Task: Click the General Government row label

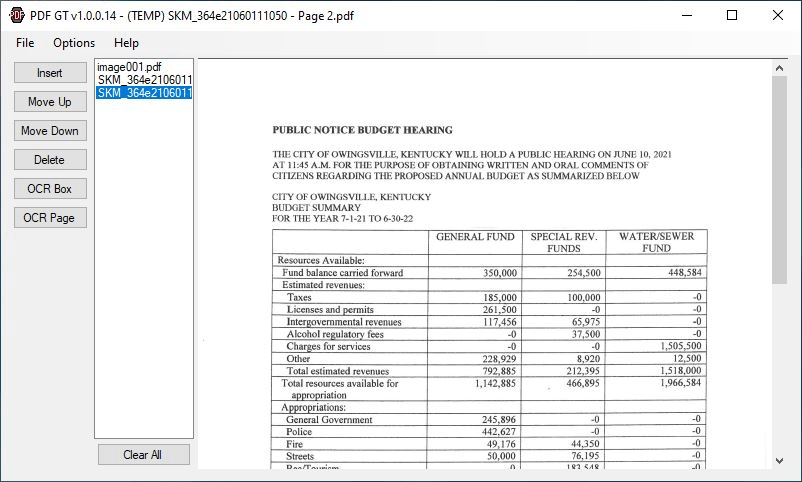Action: [329, 420]
